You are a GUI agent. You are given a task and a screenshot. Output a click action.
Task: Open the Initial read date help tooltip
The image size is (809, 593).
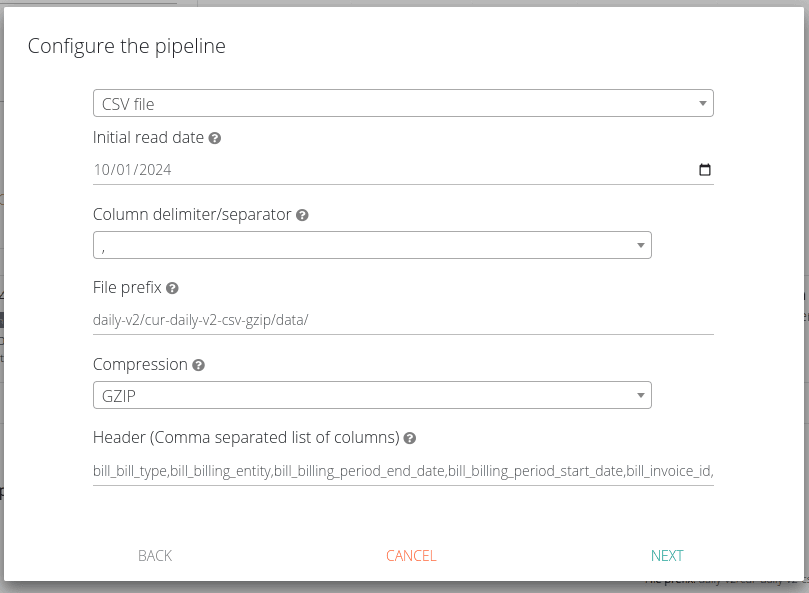coord(215,138)
